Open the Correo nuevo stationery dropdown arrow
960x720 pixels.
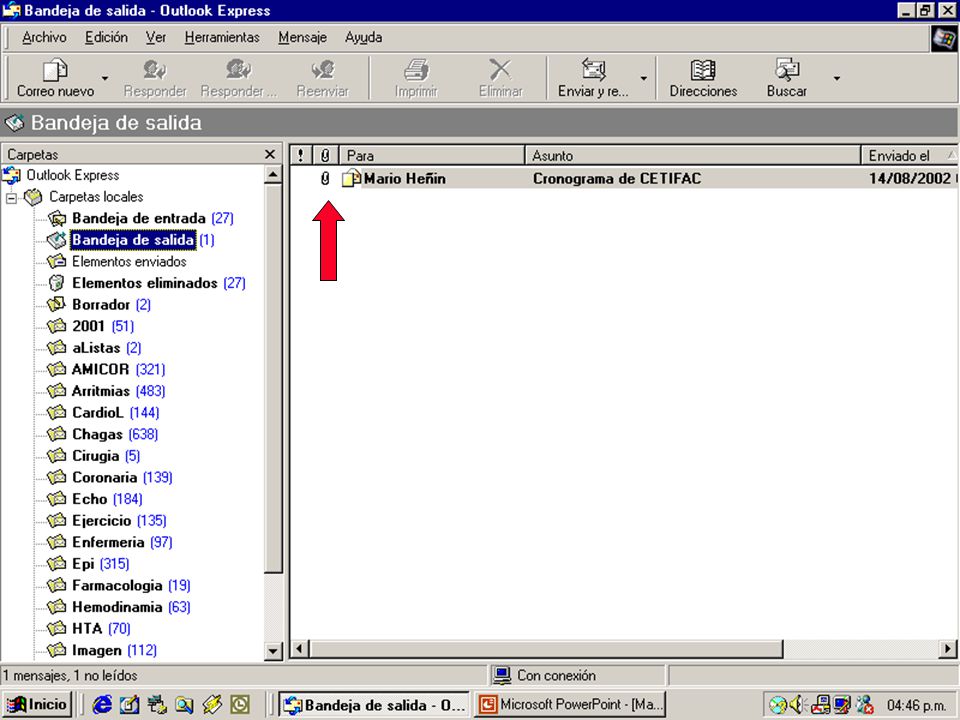105,78
